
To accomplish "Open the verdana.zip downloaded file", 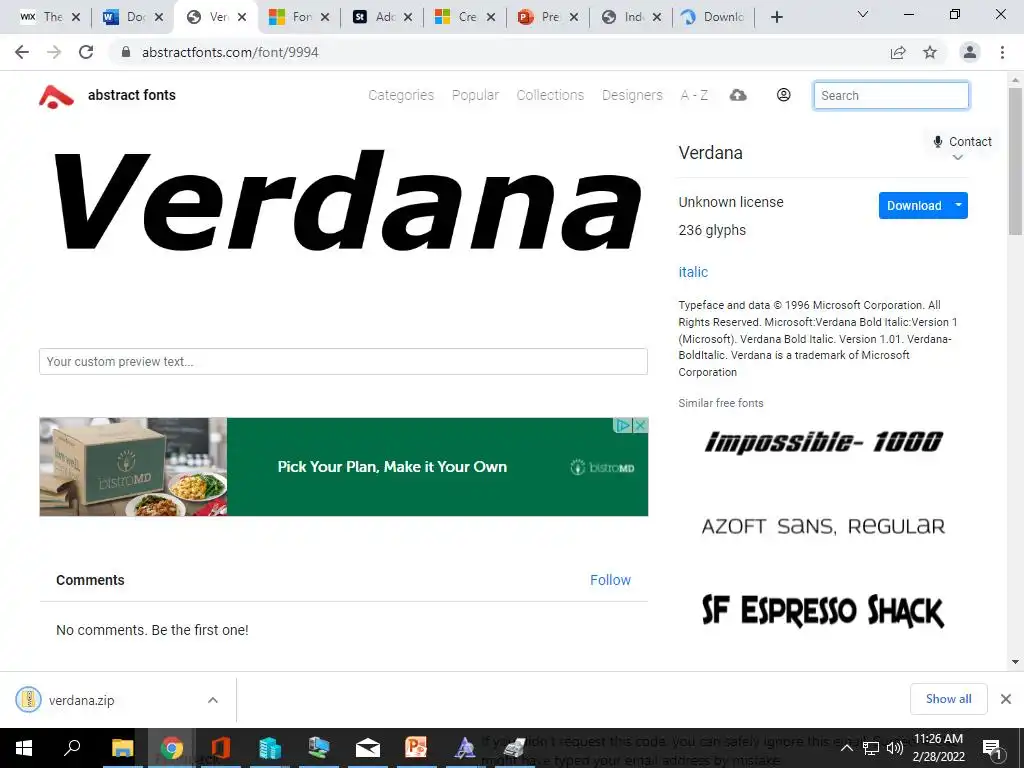I will (x=82, y=700).
